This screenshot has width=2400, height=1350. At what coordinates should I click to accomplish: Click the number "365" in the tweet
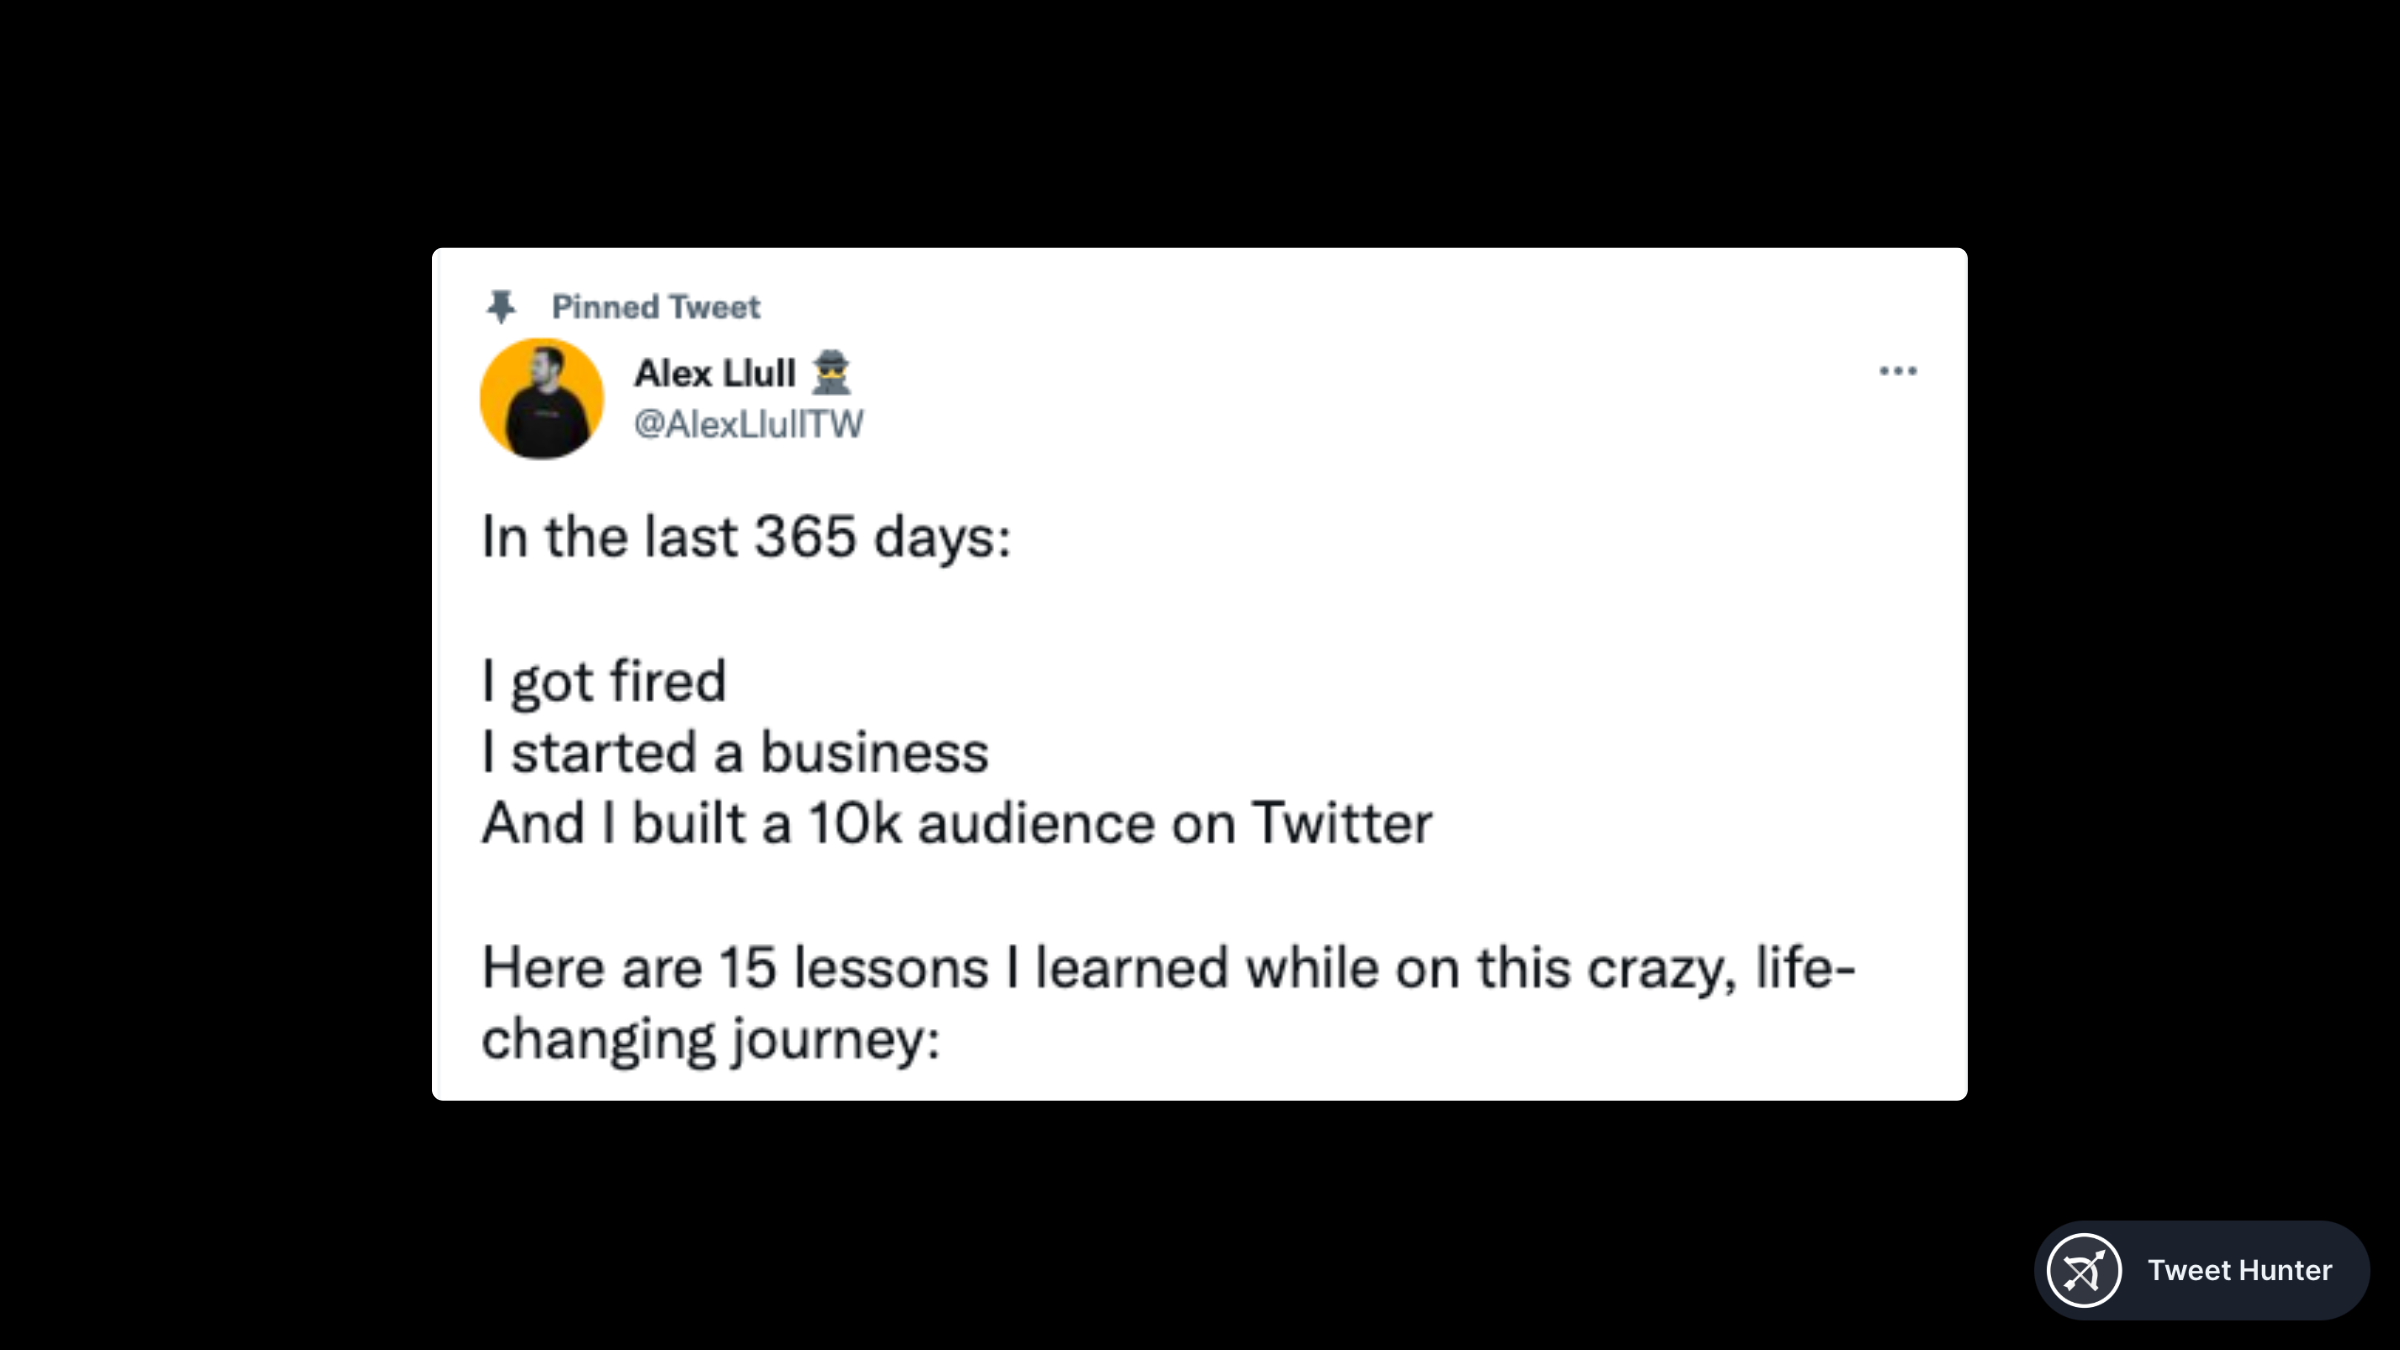[805, 537]
